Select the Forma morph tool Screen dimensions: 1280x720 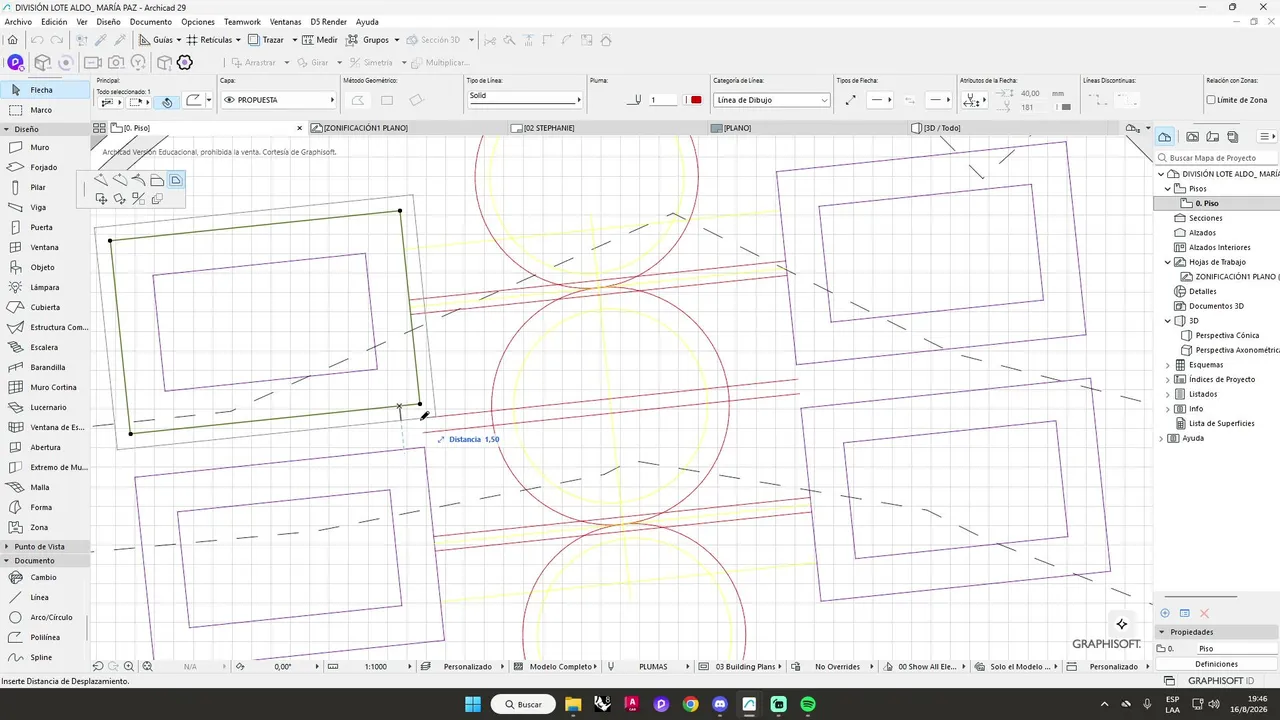tap(45, 507)
